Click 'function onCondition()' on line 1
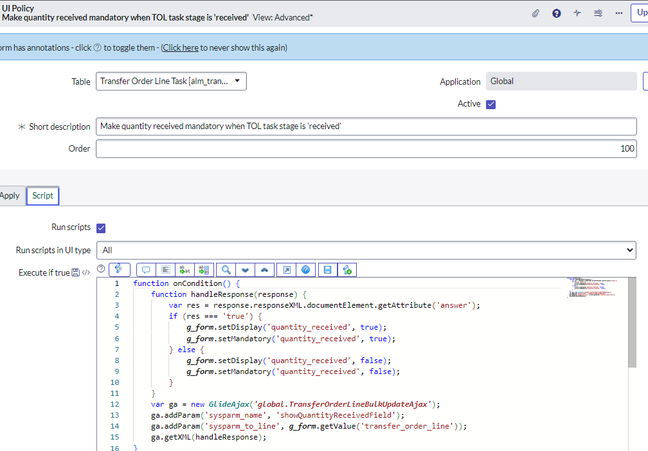648x451 pixels. point(181,283)
